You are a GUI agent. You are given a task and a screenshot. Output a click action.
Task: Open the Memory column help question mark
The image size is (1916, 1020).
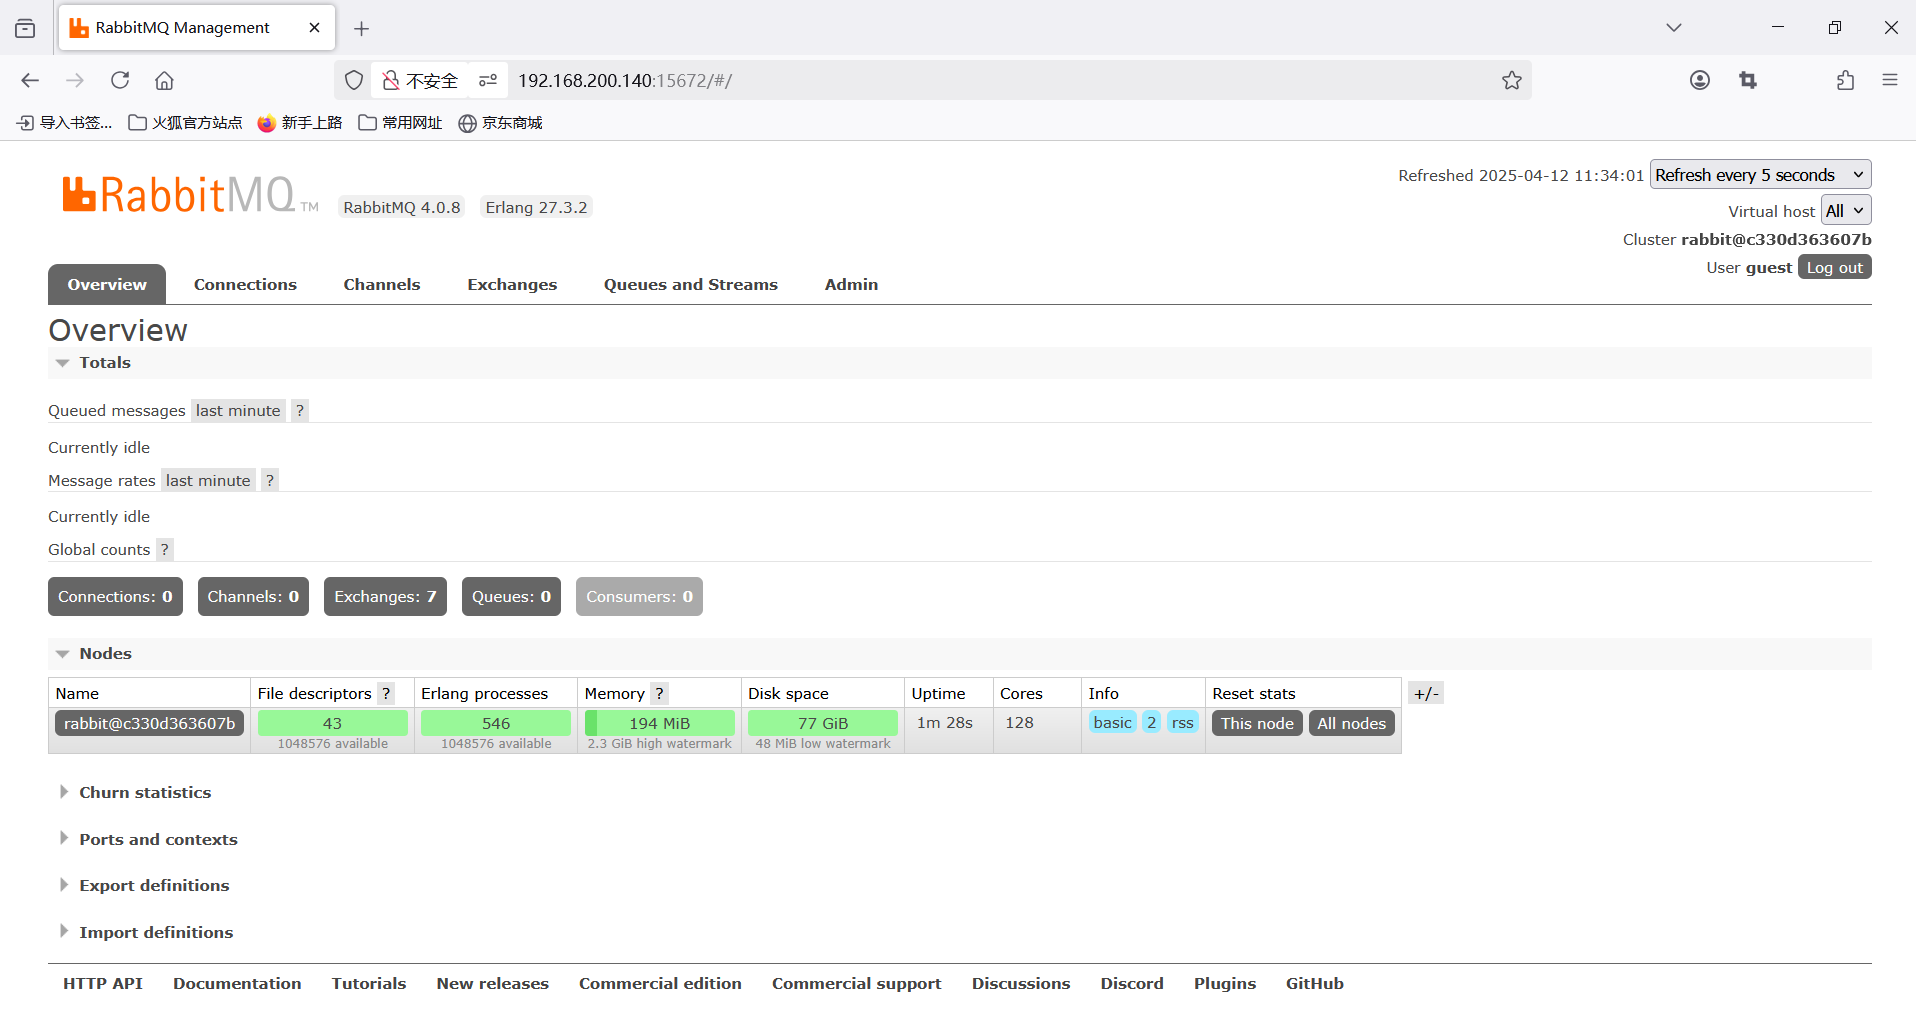(659, 693)
